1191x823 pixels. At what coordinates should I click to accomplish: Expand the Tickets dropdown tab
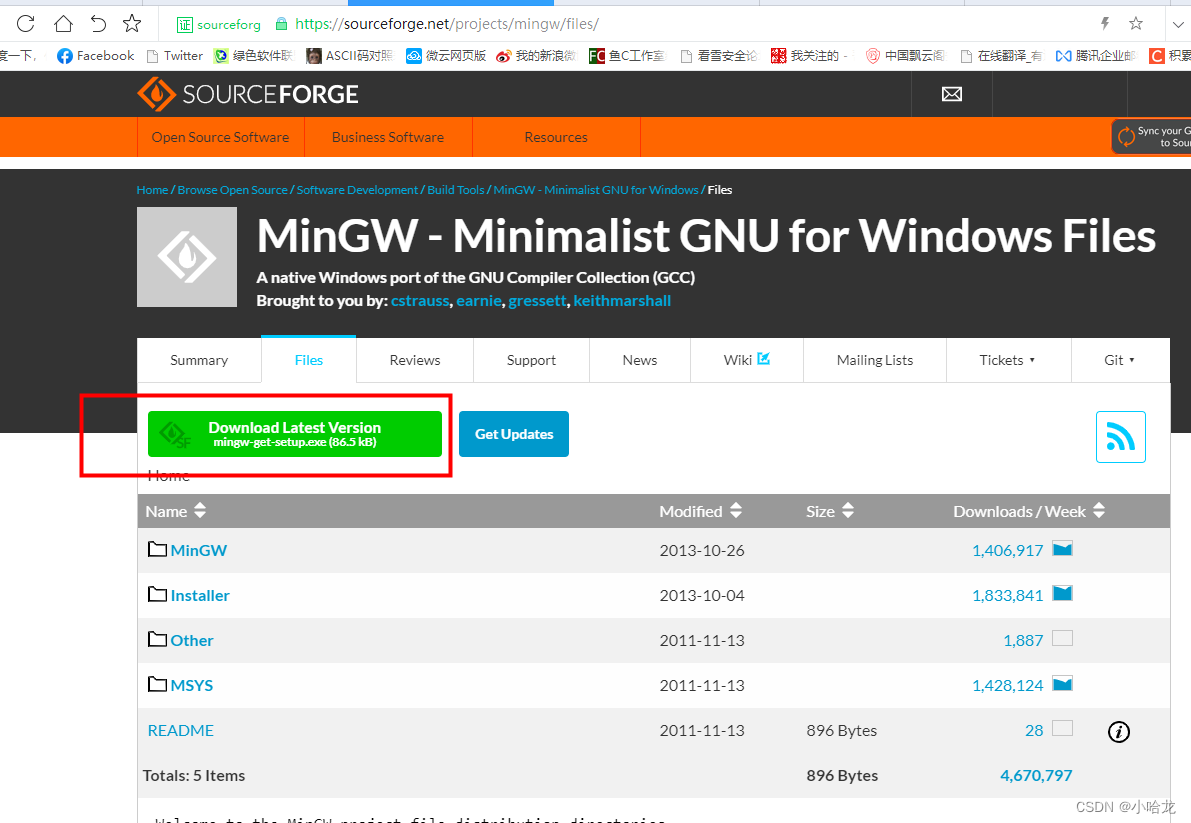(1008, 360)
